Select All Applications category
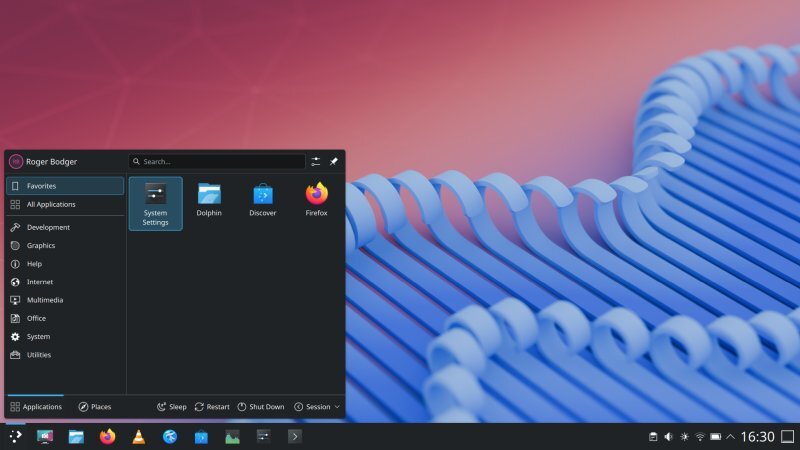The width and height of the screenshot is (800, 450). 65,204
